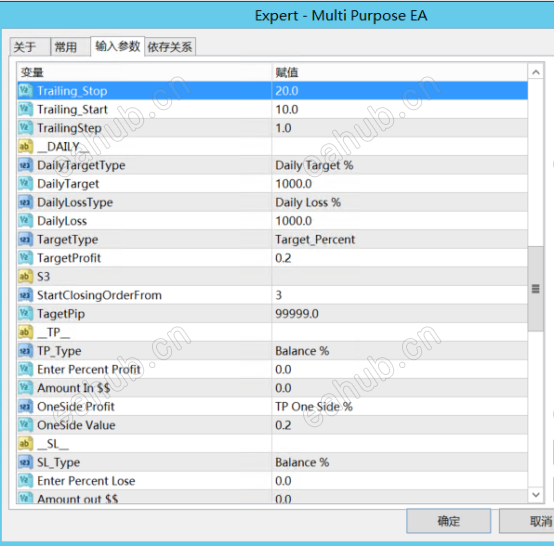
Task: Select DailyTarget value 1000.0
Action: click(400, 184)
